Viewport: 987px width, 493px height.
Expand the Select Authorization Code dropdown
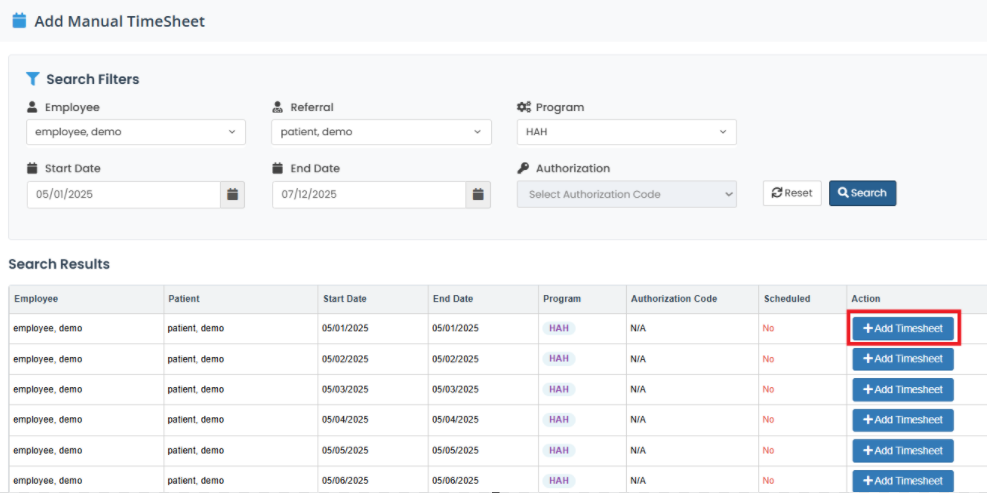click(x=626, y=195)
